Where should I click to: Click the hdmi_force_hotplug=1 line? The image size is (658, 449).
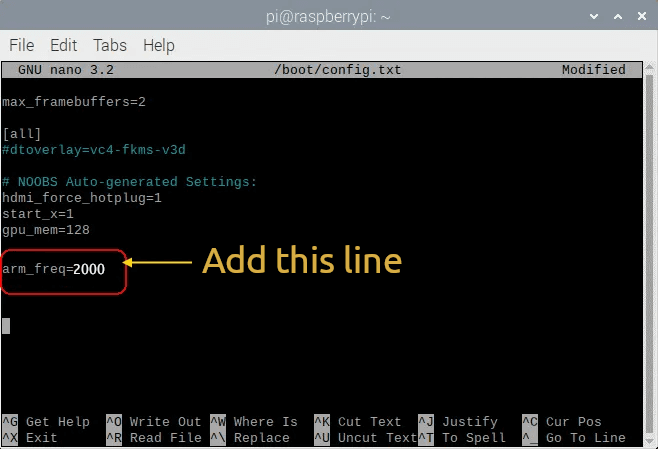tap(82, 198)
